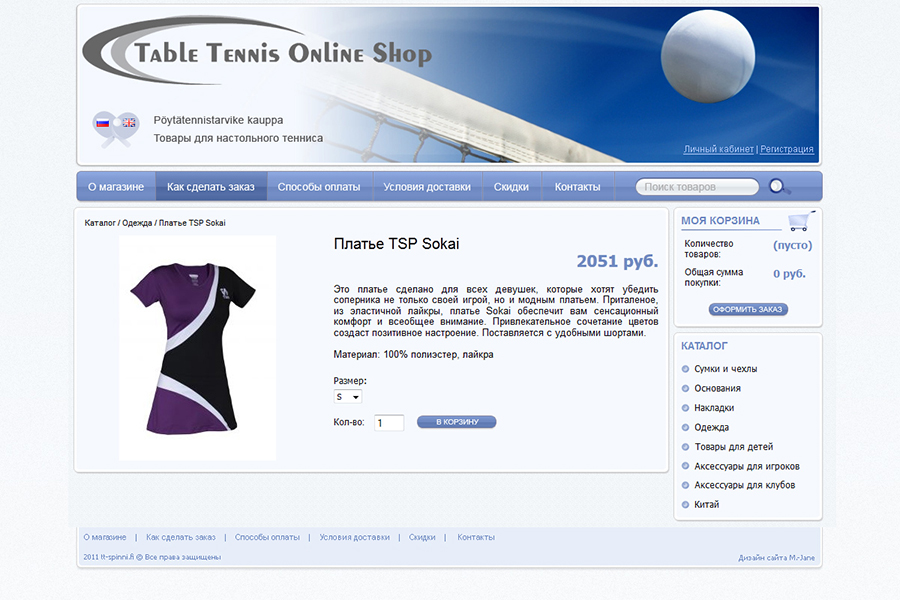Focus the Поиск товаров search field

[697, 187]
